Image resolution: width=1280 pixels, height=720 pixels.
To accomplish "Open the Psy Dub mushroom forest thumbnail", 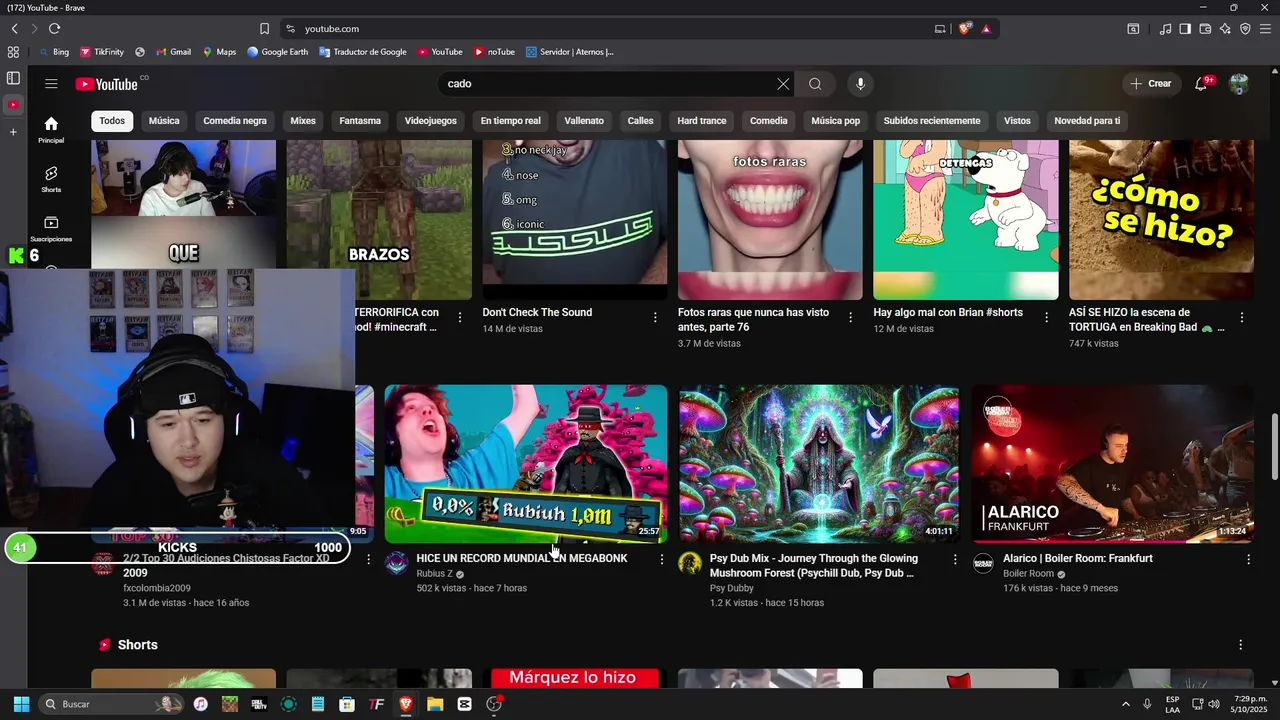I will coord(819,464).
